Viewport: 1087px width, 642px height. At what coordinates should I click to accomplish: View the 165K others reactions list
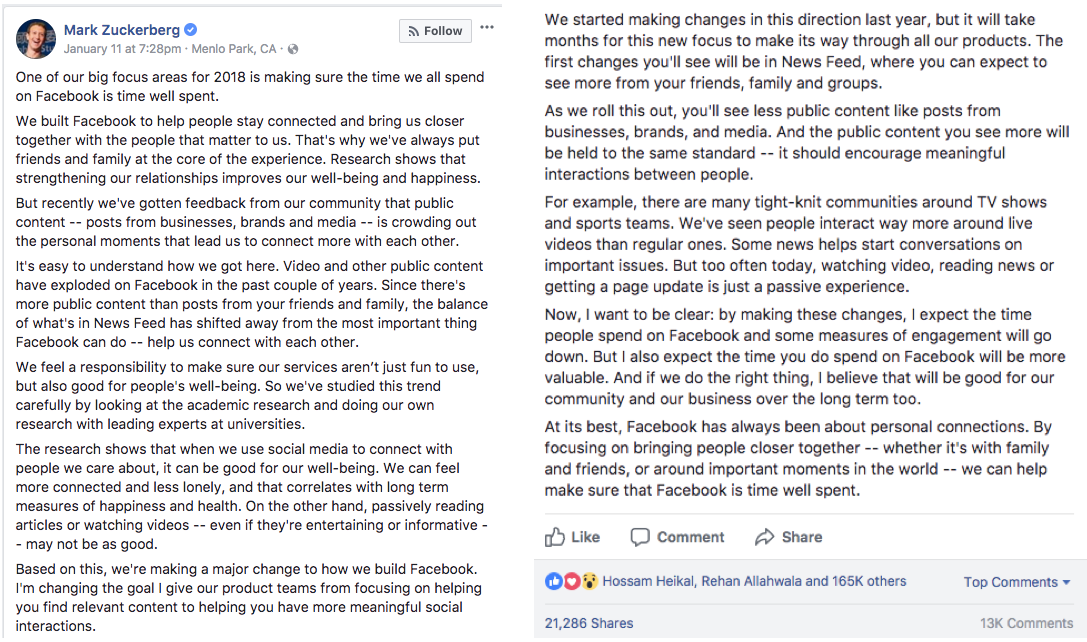870,581
